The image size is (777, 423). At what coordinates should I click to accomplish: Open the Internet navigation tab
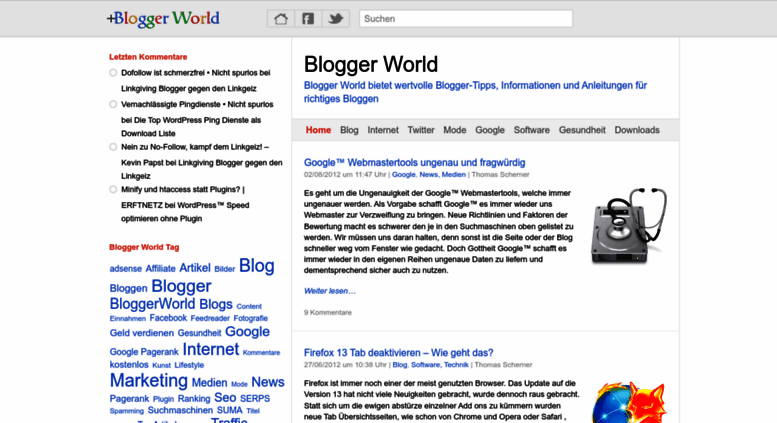[x=383, y=130]
